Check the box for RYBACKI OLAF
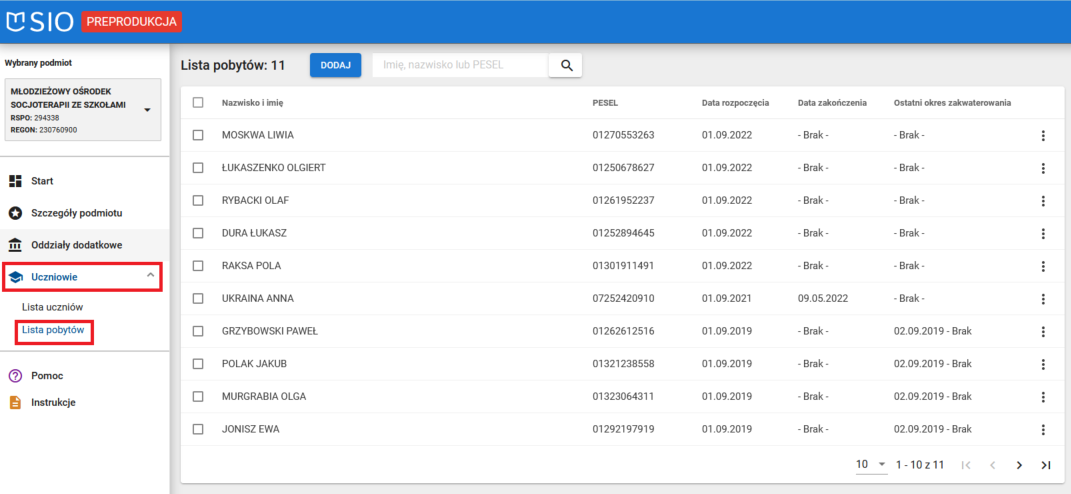1071x494 pixels. 198,200
